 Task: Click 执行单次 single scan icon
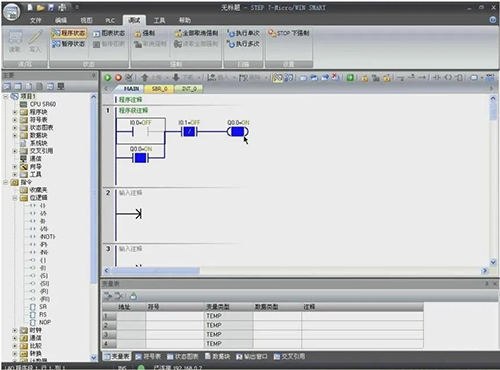(231, 33)
